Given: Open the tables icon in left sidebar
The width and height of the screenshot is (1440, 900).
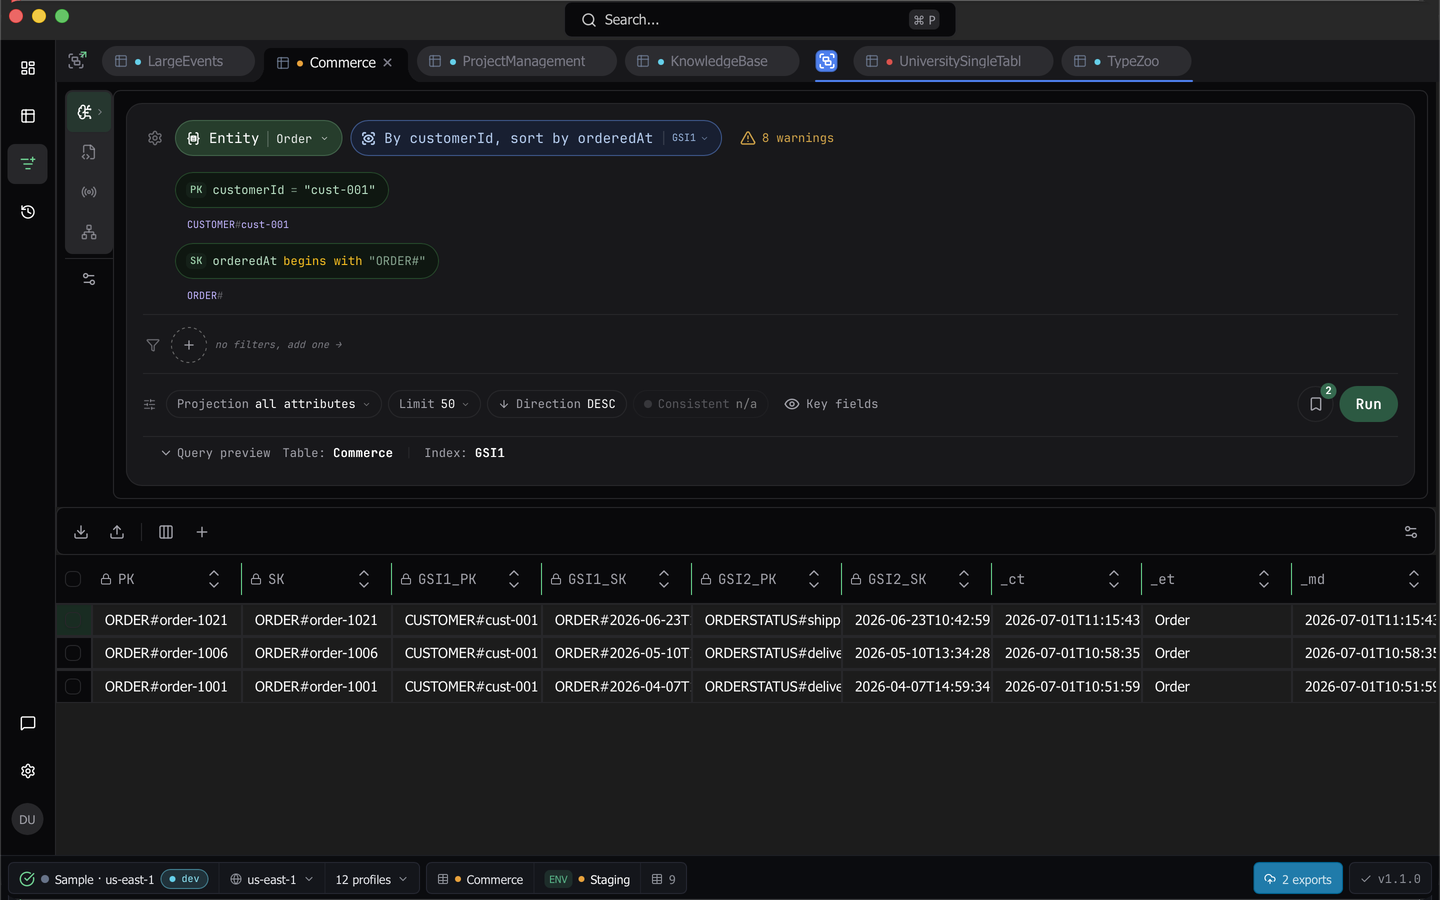Looking at the screenshot, I should tap(28, 116).
